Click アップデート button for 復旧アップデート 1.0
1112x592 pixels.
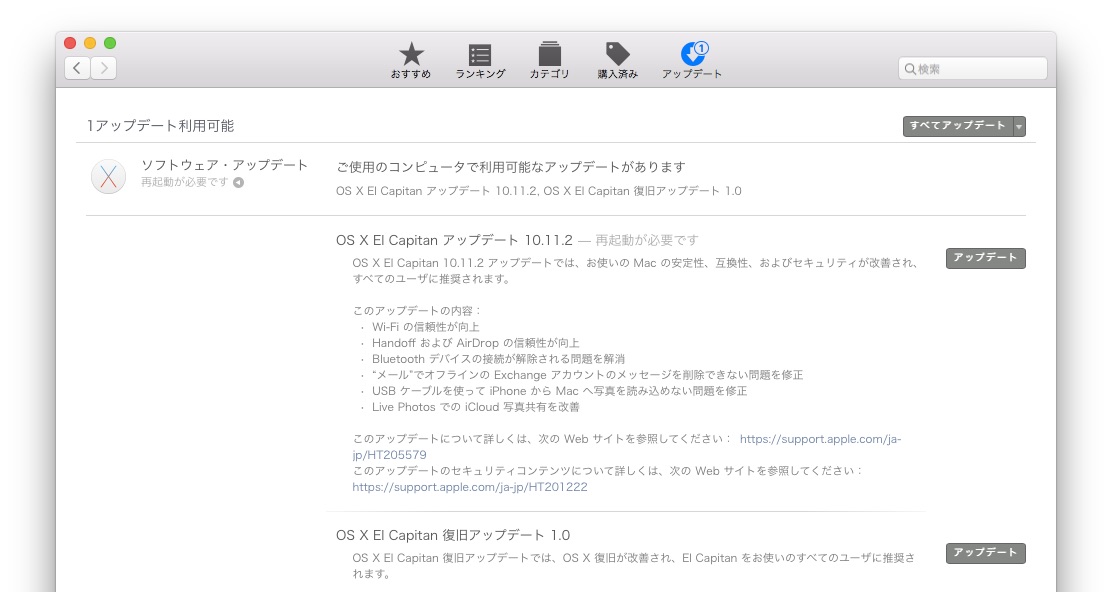pos(985,553)
